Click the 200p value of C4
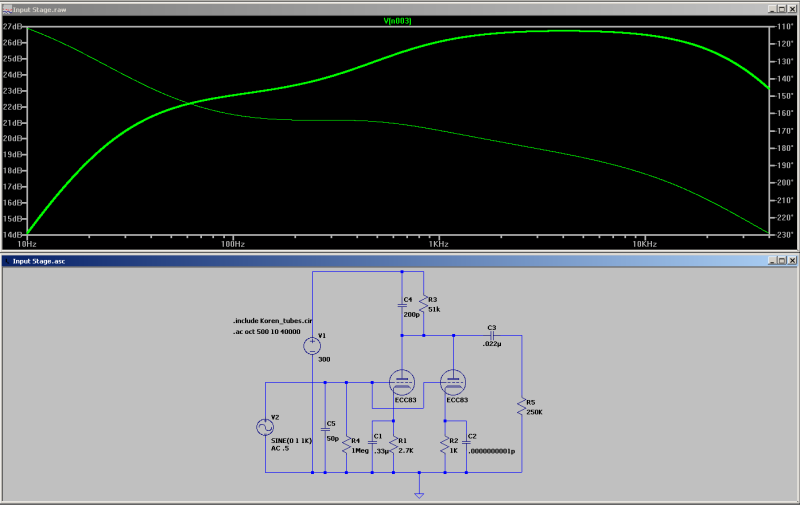This screenshot has width=800, height=505. click(x=411, y=315)
